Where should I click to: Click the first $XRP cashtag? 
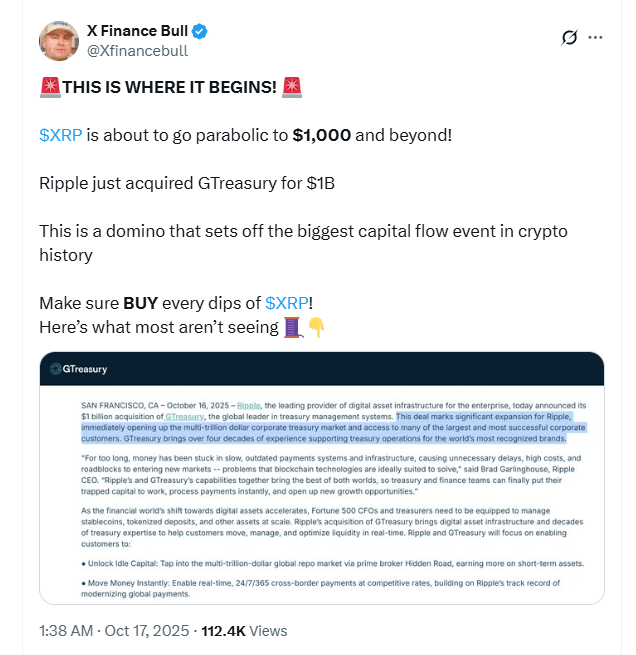pos(61,135)
